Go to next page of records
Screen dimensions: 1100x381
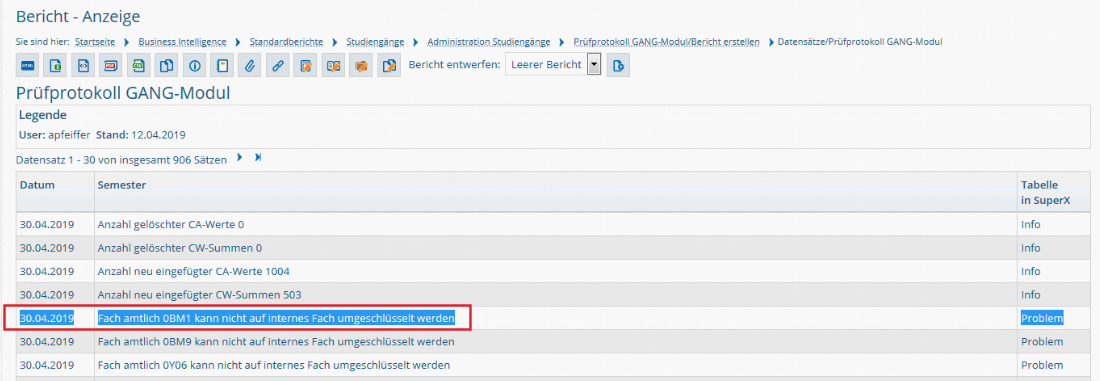(240, 158)
